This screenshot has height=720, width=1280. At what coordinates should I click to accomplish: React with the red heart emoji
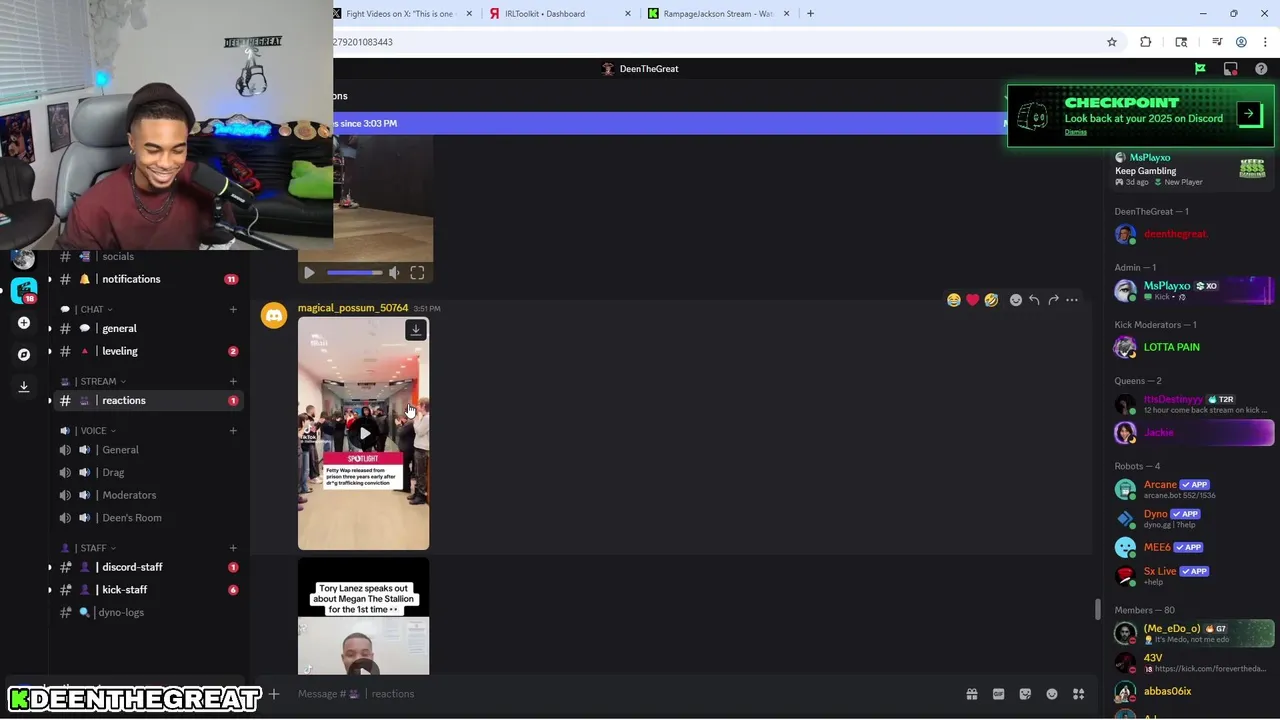coord(972,300)
